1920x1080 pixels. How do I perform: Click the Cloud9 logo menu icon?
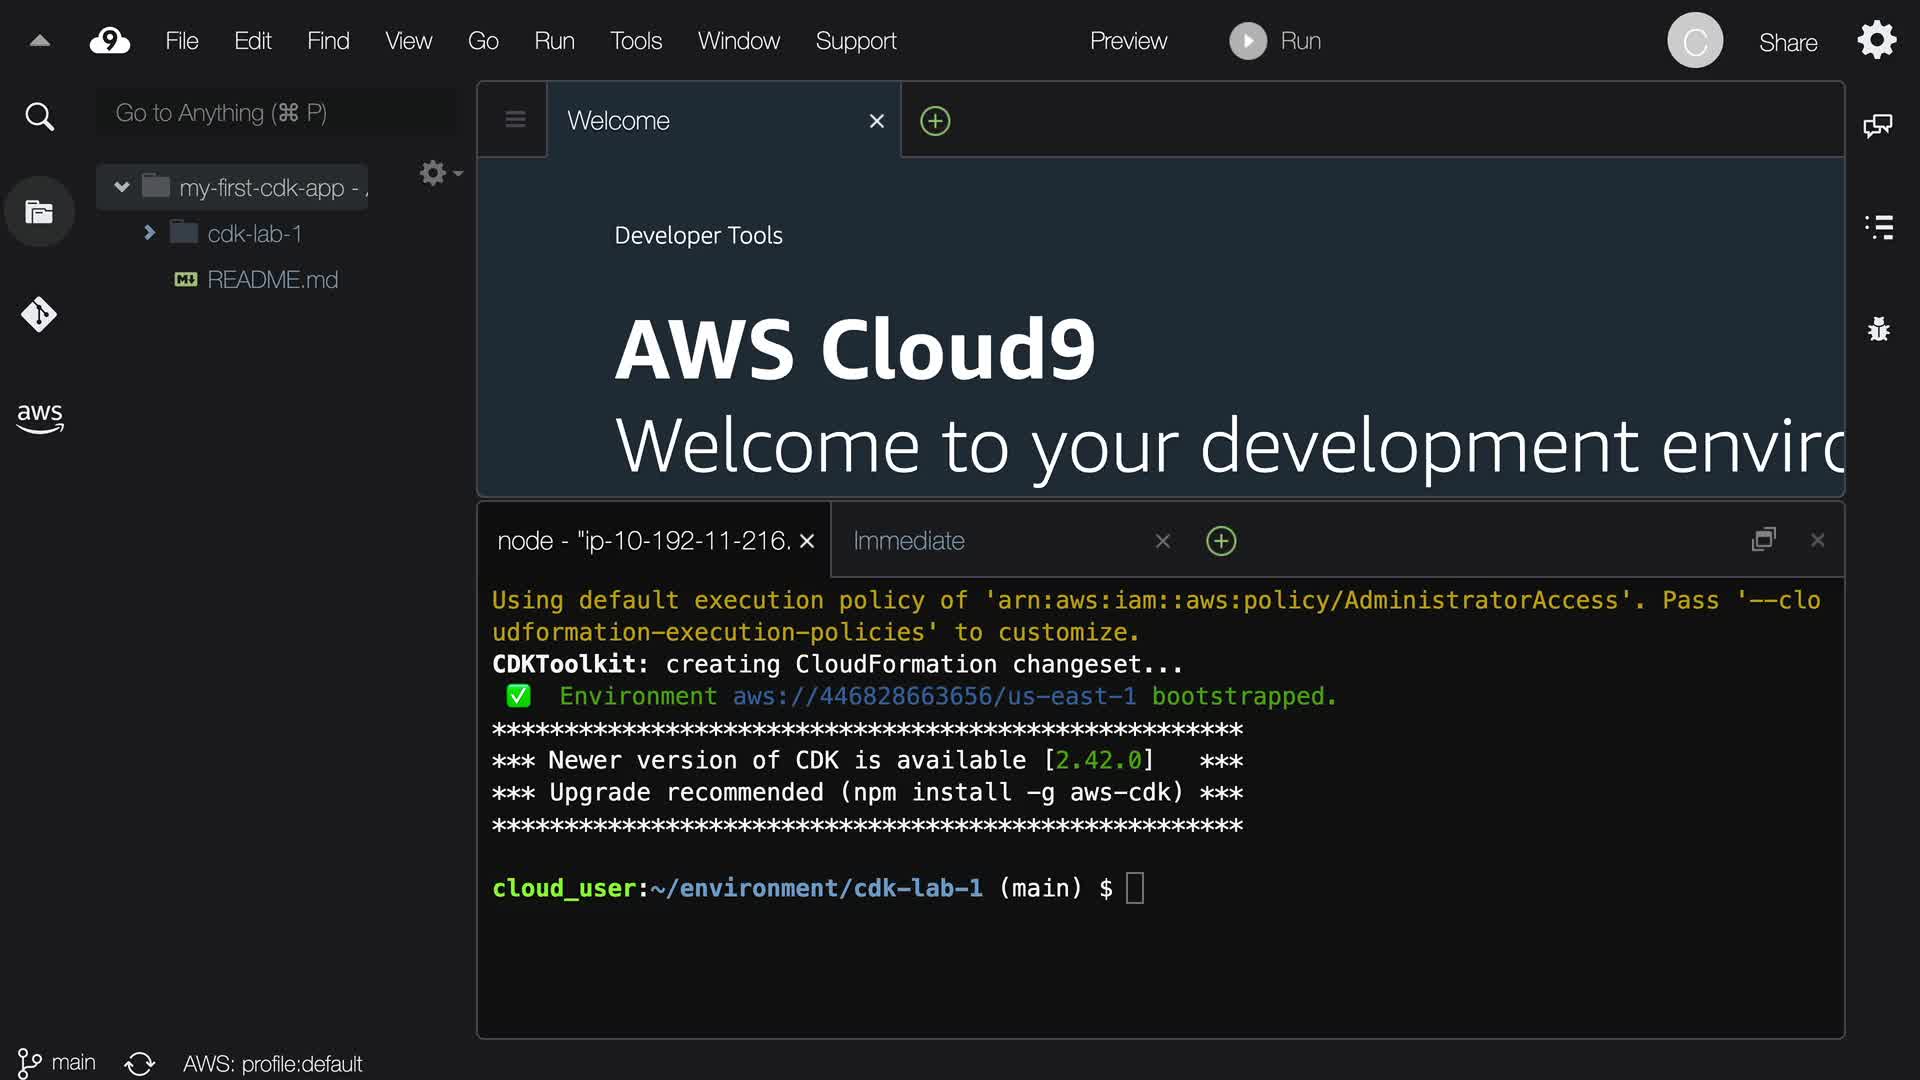pyautogui.click(x=110, y=41)
